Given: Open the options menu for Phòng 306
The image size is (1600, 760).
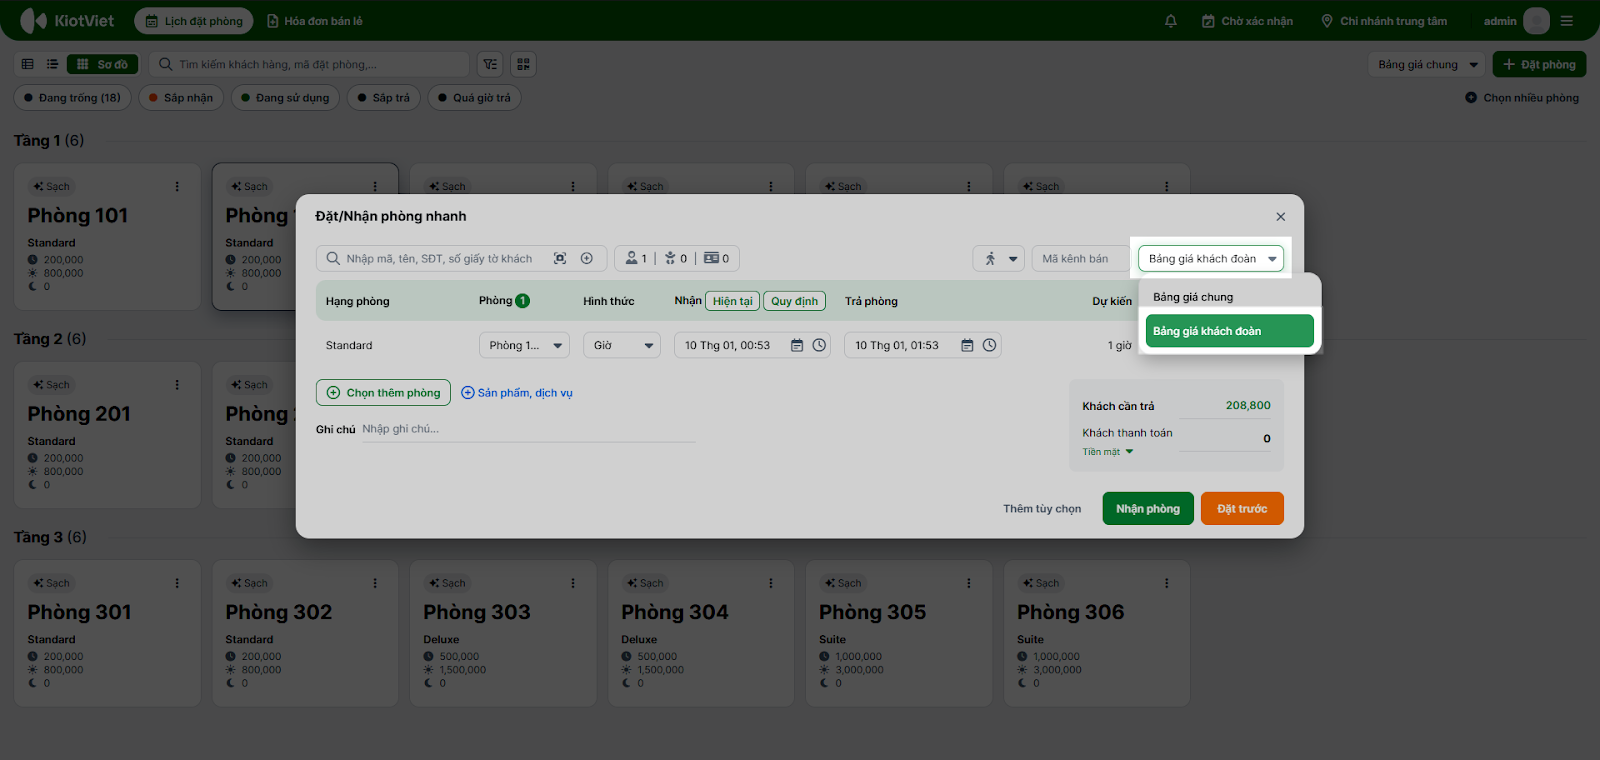Looking at the screenshot, I should pos(1167,583).
